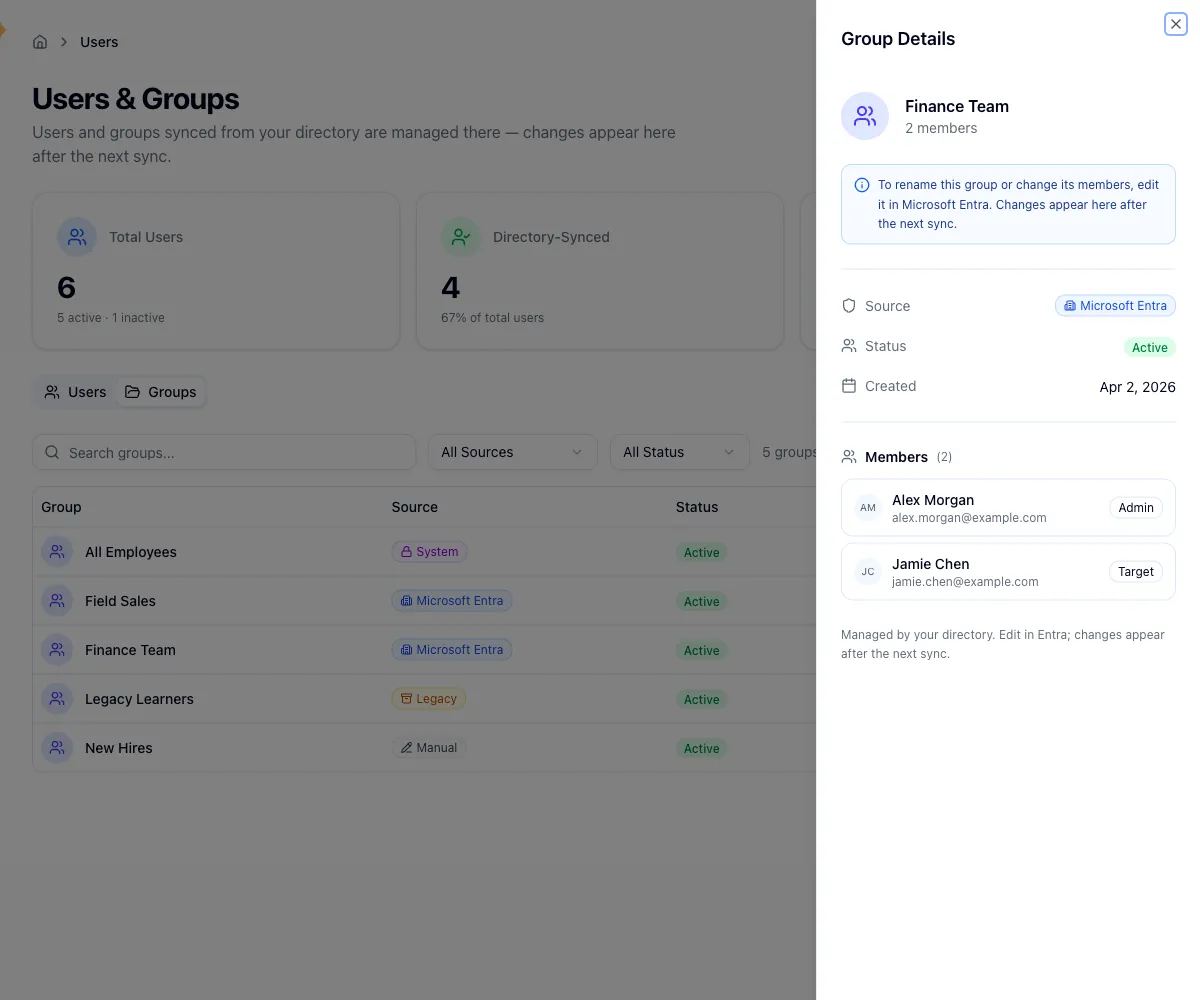1200x1000 pixels.
Task: Click the Target role badge
Action: coord(1136,572)
